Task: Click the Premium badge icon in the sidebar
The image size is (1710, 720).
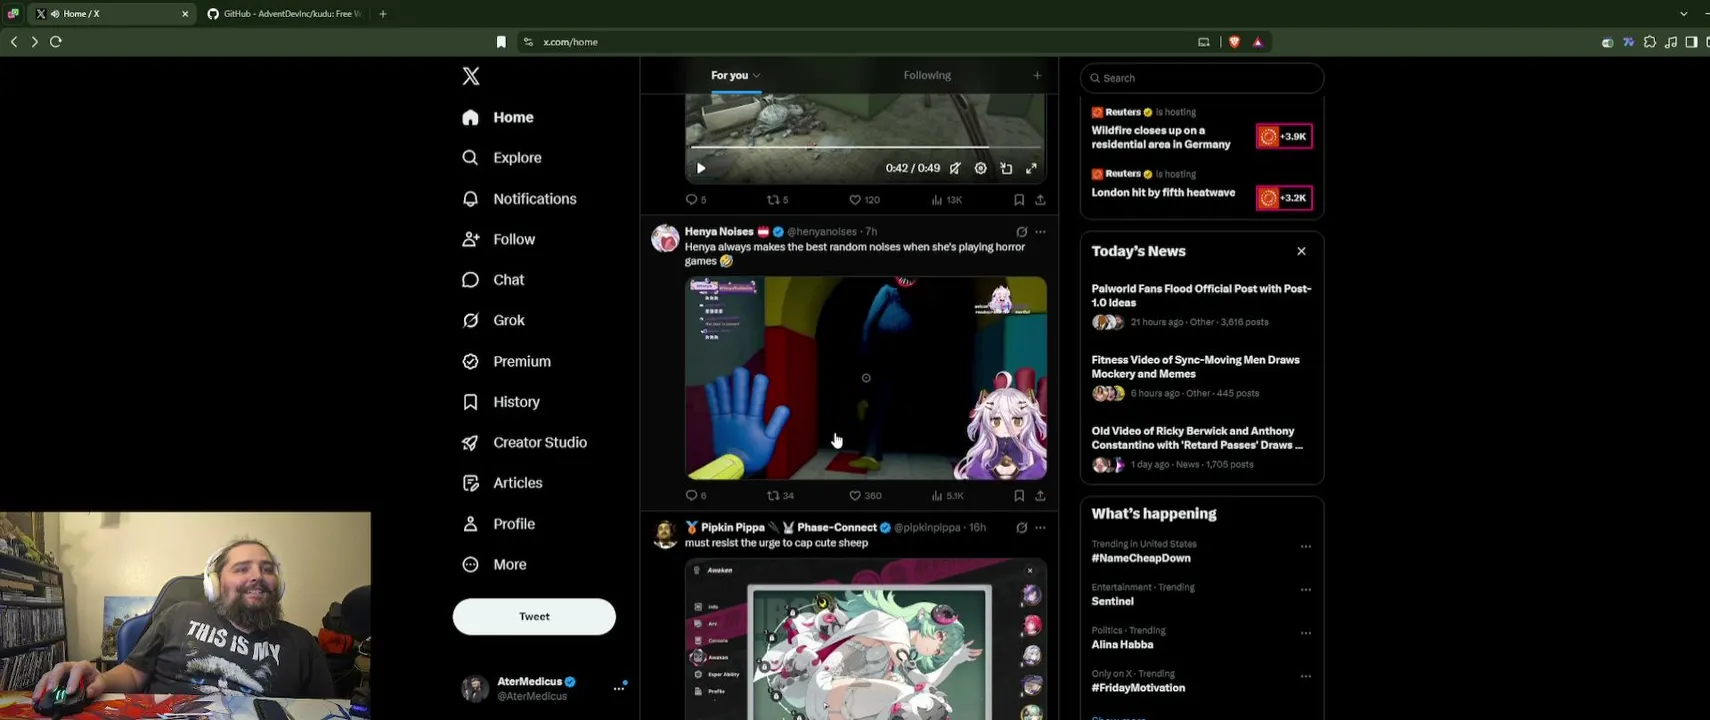Action: [x=470, y=361]
